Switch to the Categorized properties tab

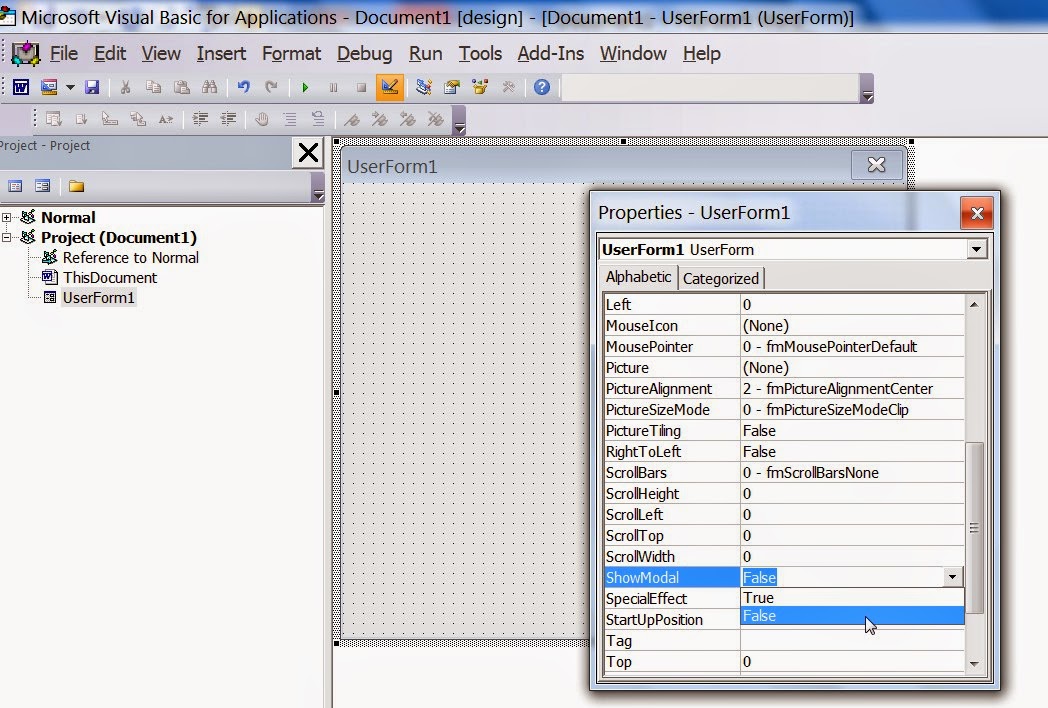(x=720, y=278)
